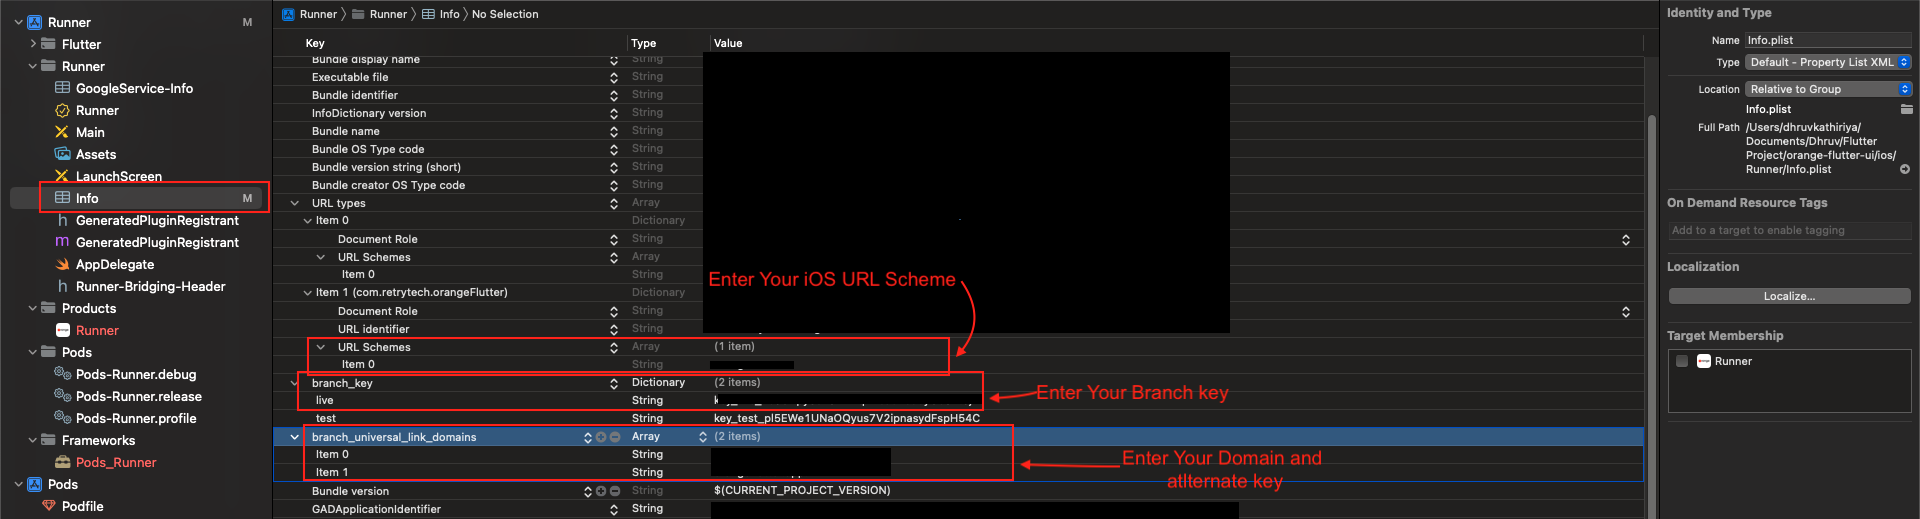Viewport: 1920px width, 519px height.
Task: Open the Podfile in the navigator
Action: (x=82, y=507)
